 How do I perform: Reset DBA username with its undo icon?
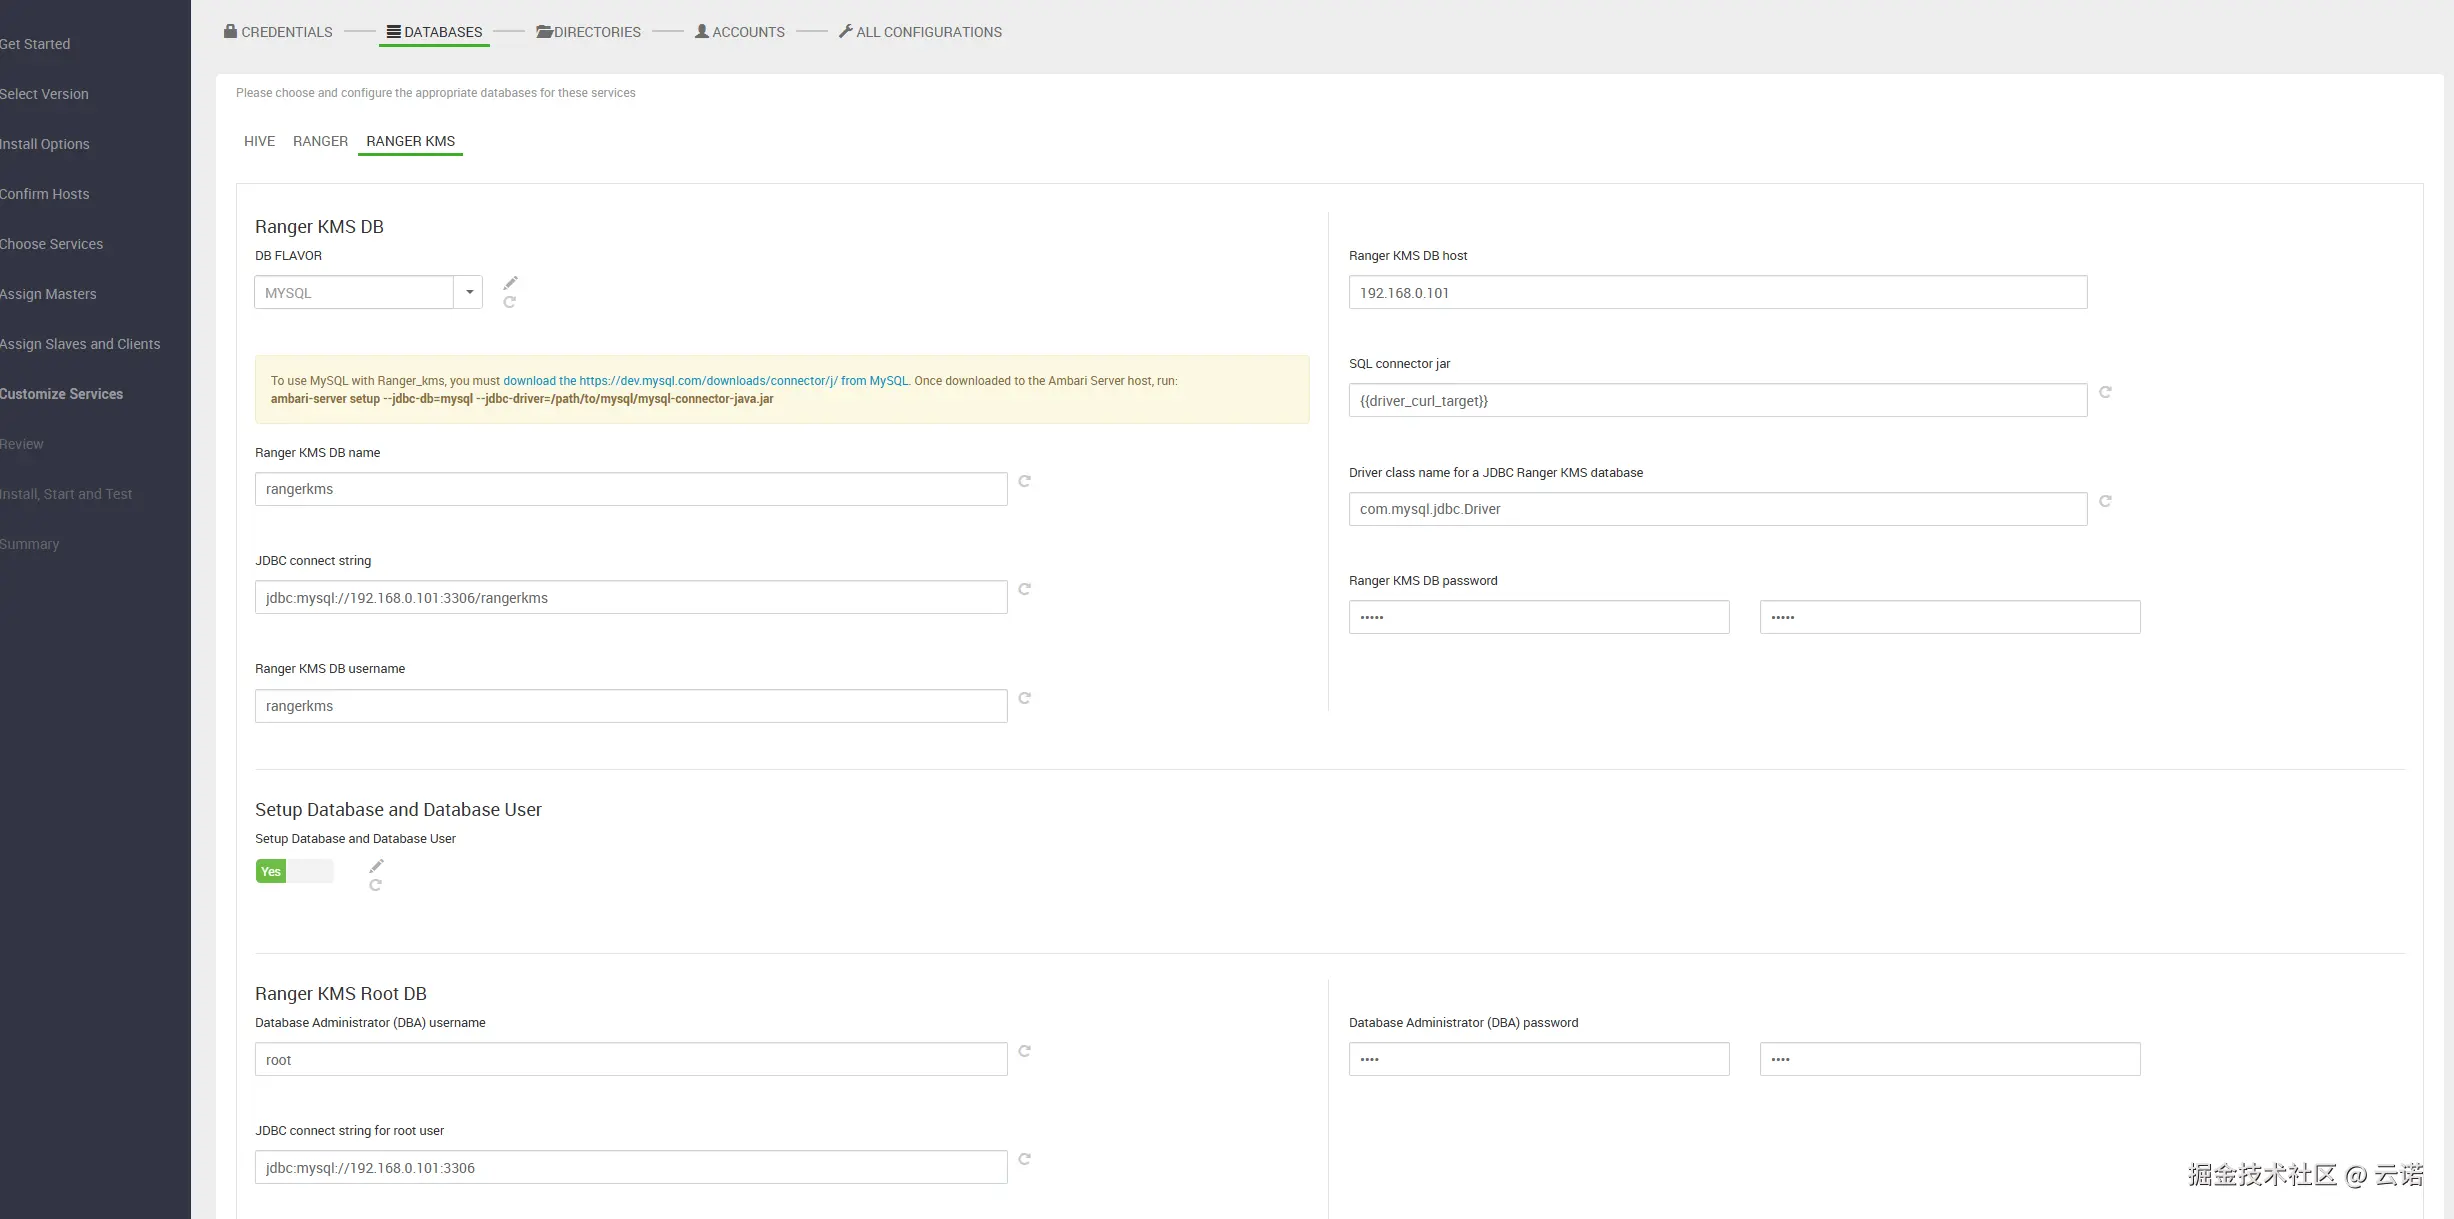(1024, 1051)
